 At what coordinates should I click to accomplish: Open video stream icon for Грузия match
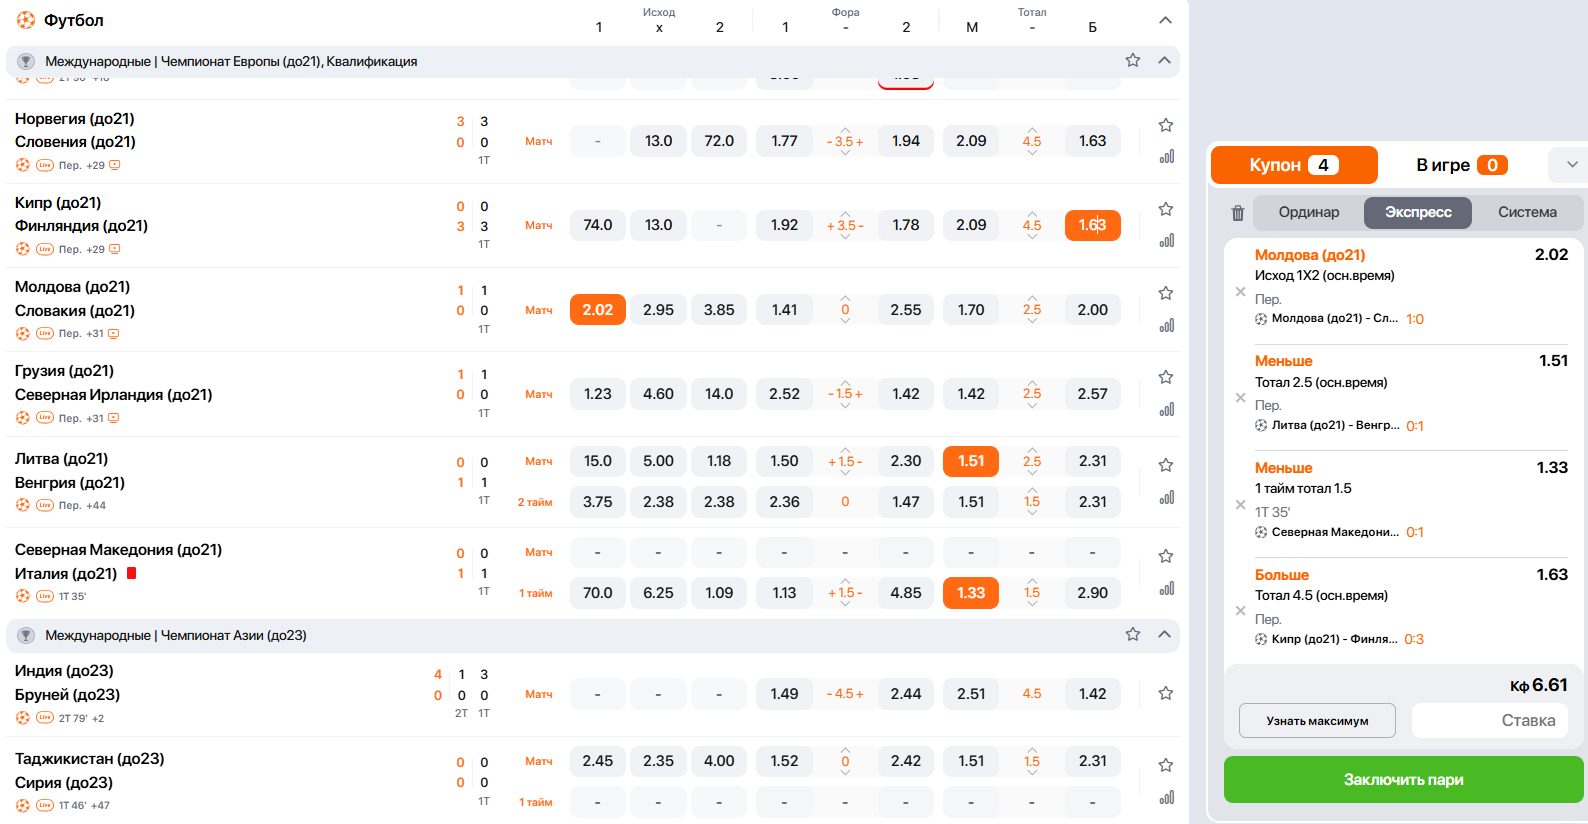[114, 418]
